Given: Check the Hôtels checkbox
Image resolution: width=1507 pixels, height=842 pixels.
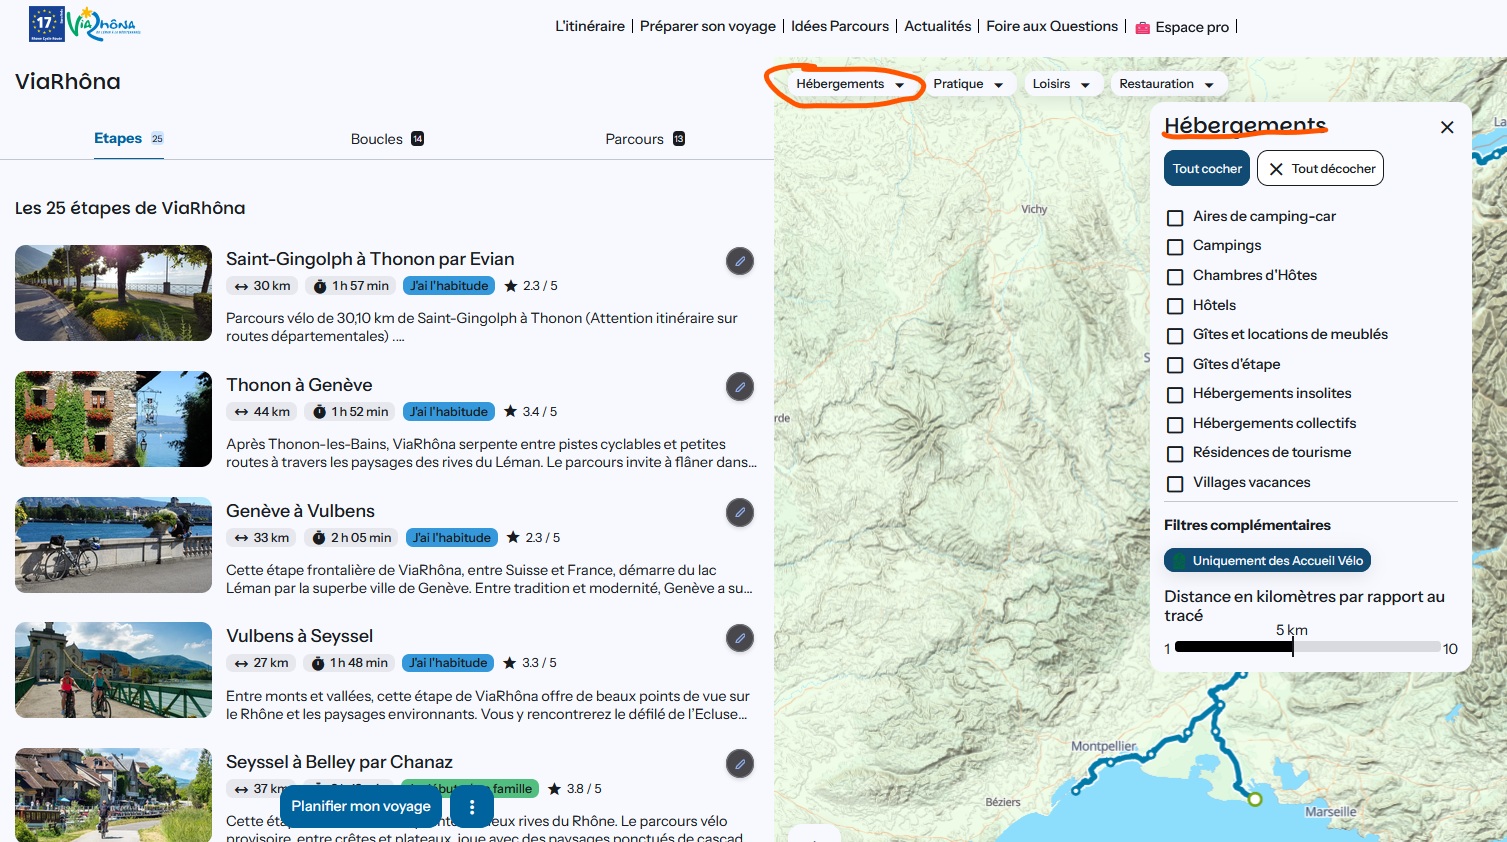Looking at the screenshot, I should 1175,306.
